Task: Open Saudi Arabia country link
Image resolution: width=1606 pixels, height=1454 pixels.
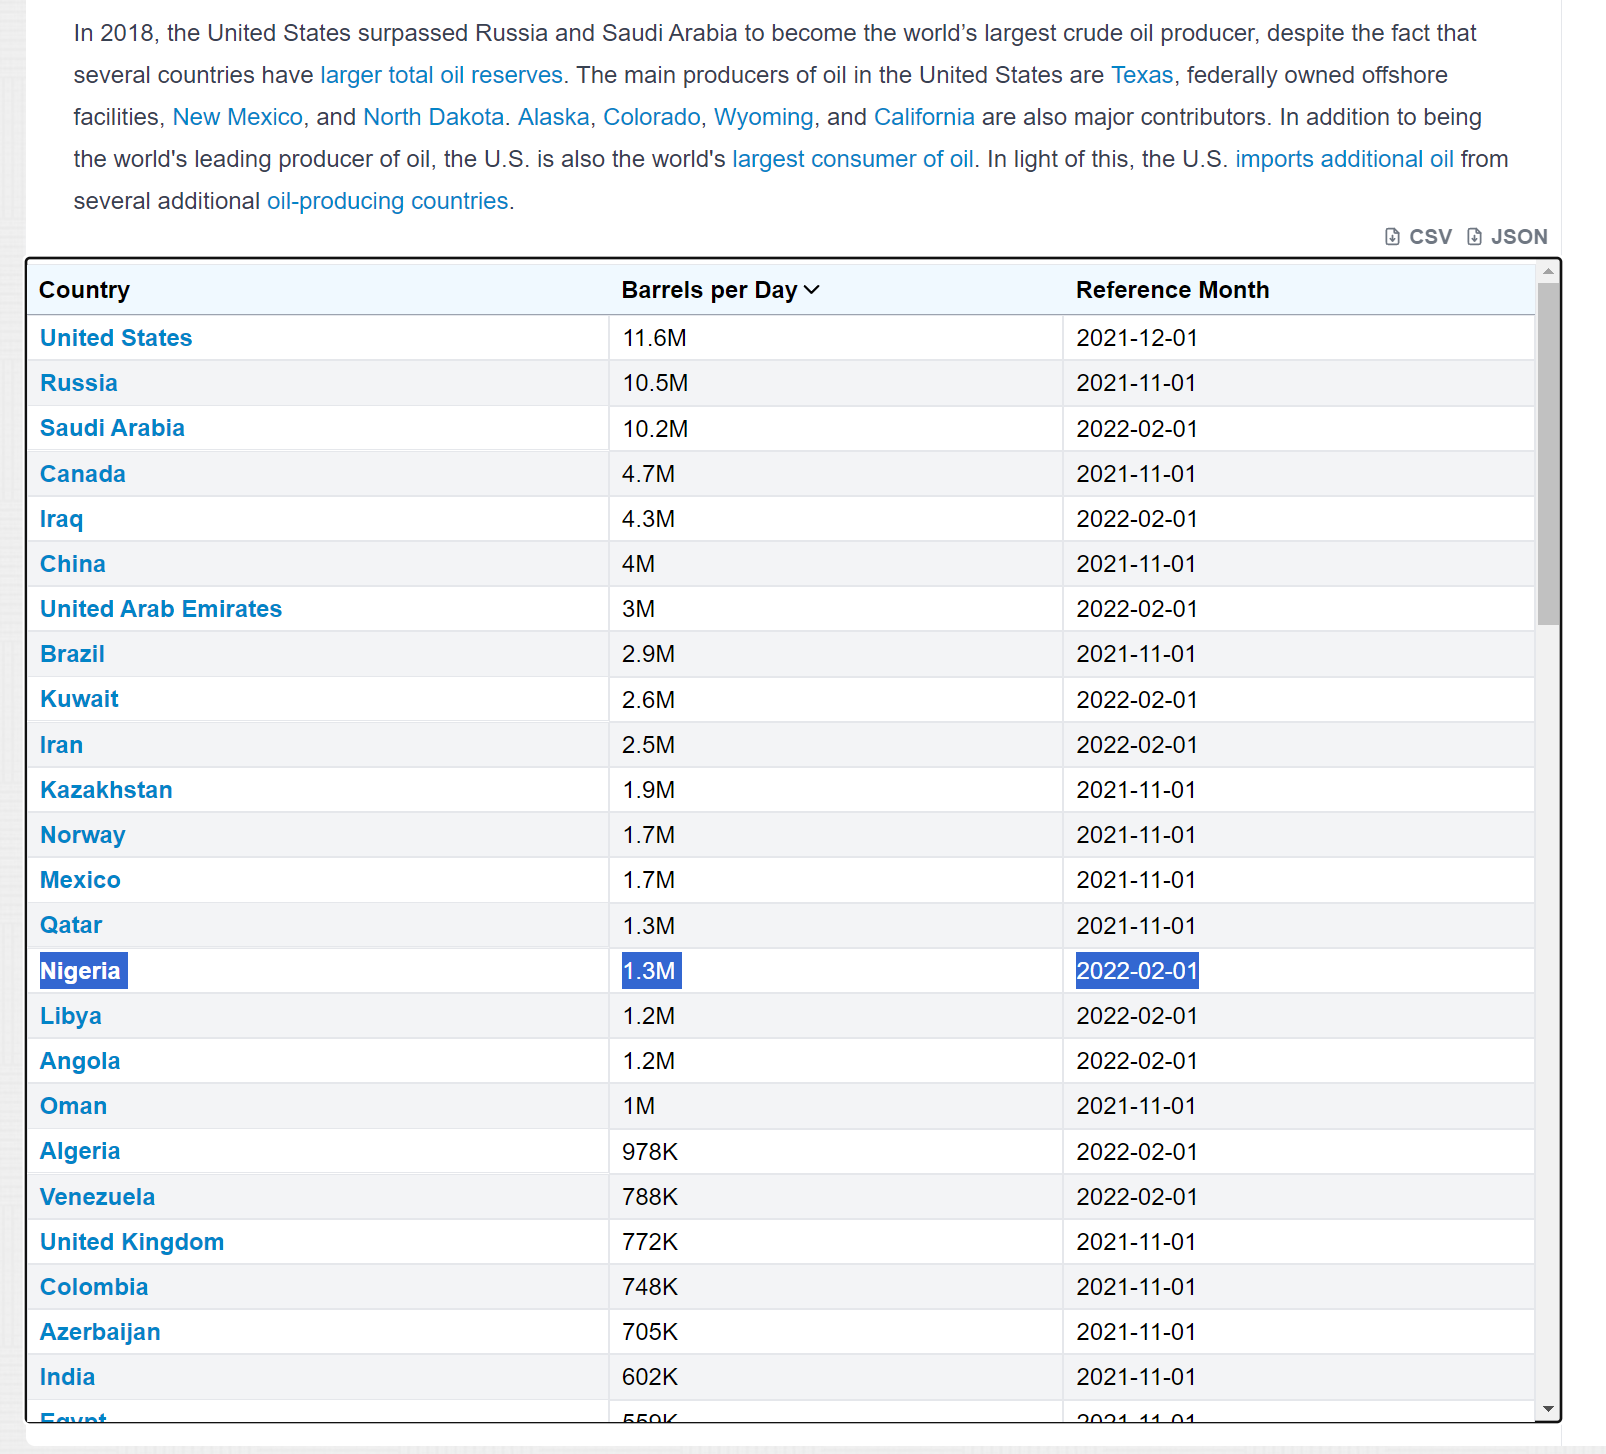Action: tap(112, 428)
